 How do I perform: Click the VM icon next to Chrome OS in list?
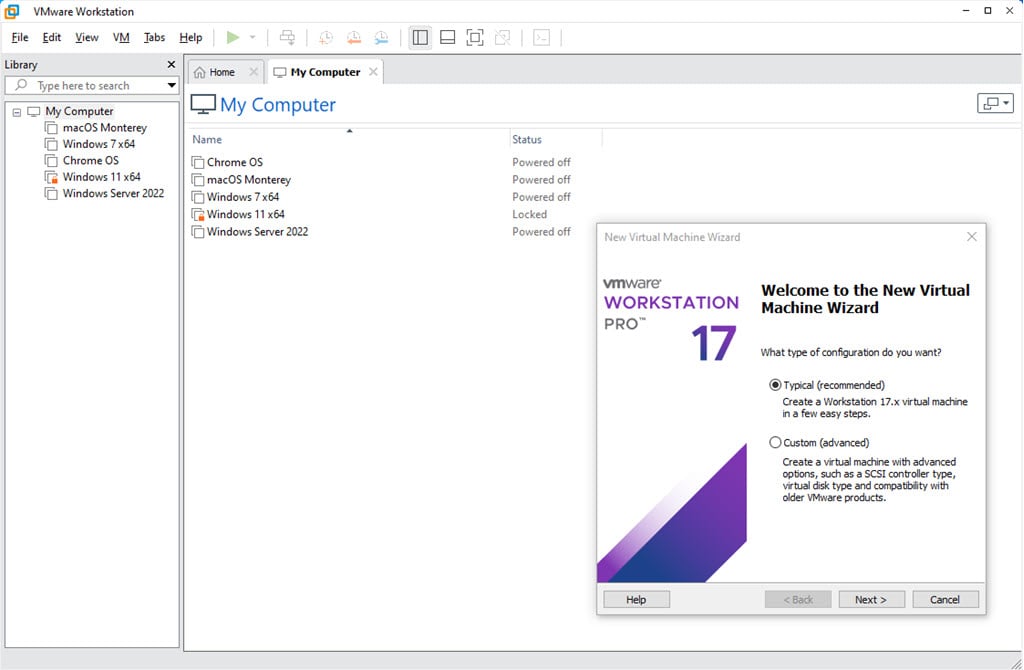[x=198, y=163]
